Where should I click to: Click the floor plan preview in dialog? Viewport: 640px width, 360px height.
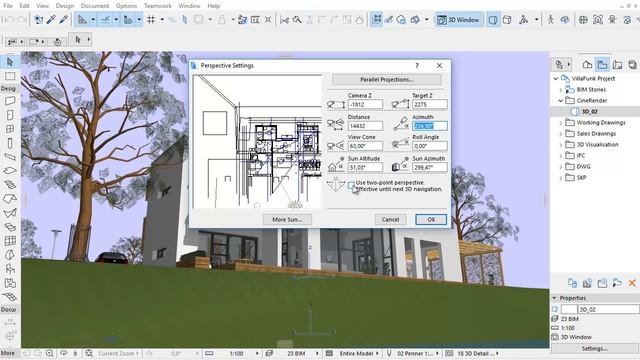pos(257,142)
